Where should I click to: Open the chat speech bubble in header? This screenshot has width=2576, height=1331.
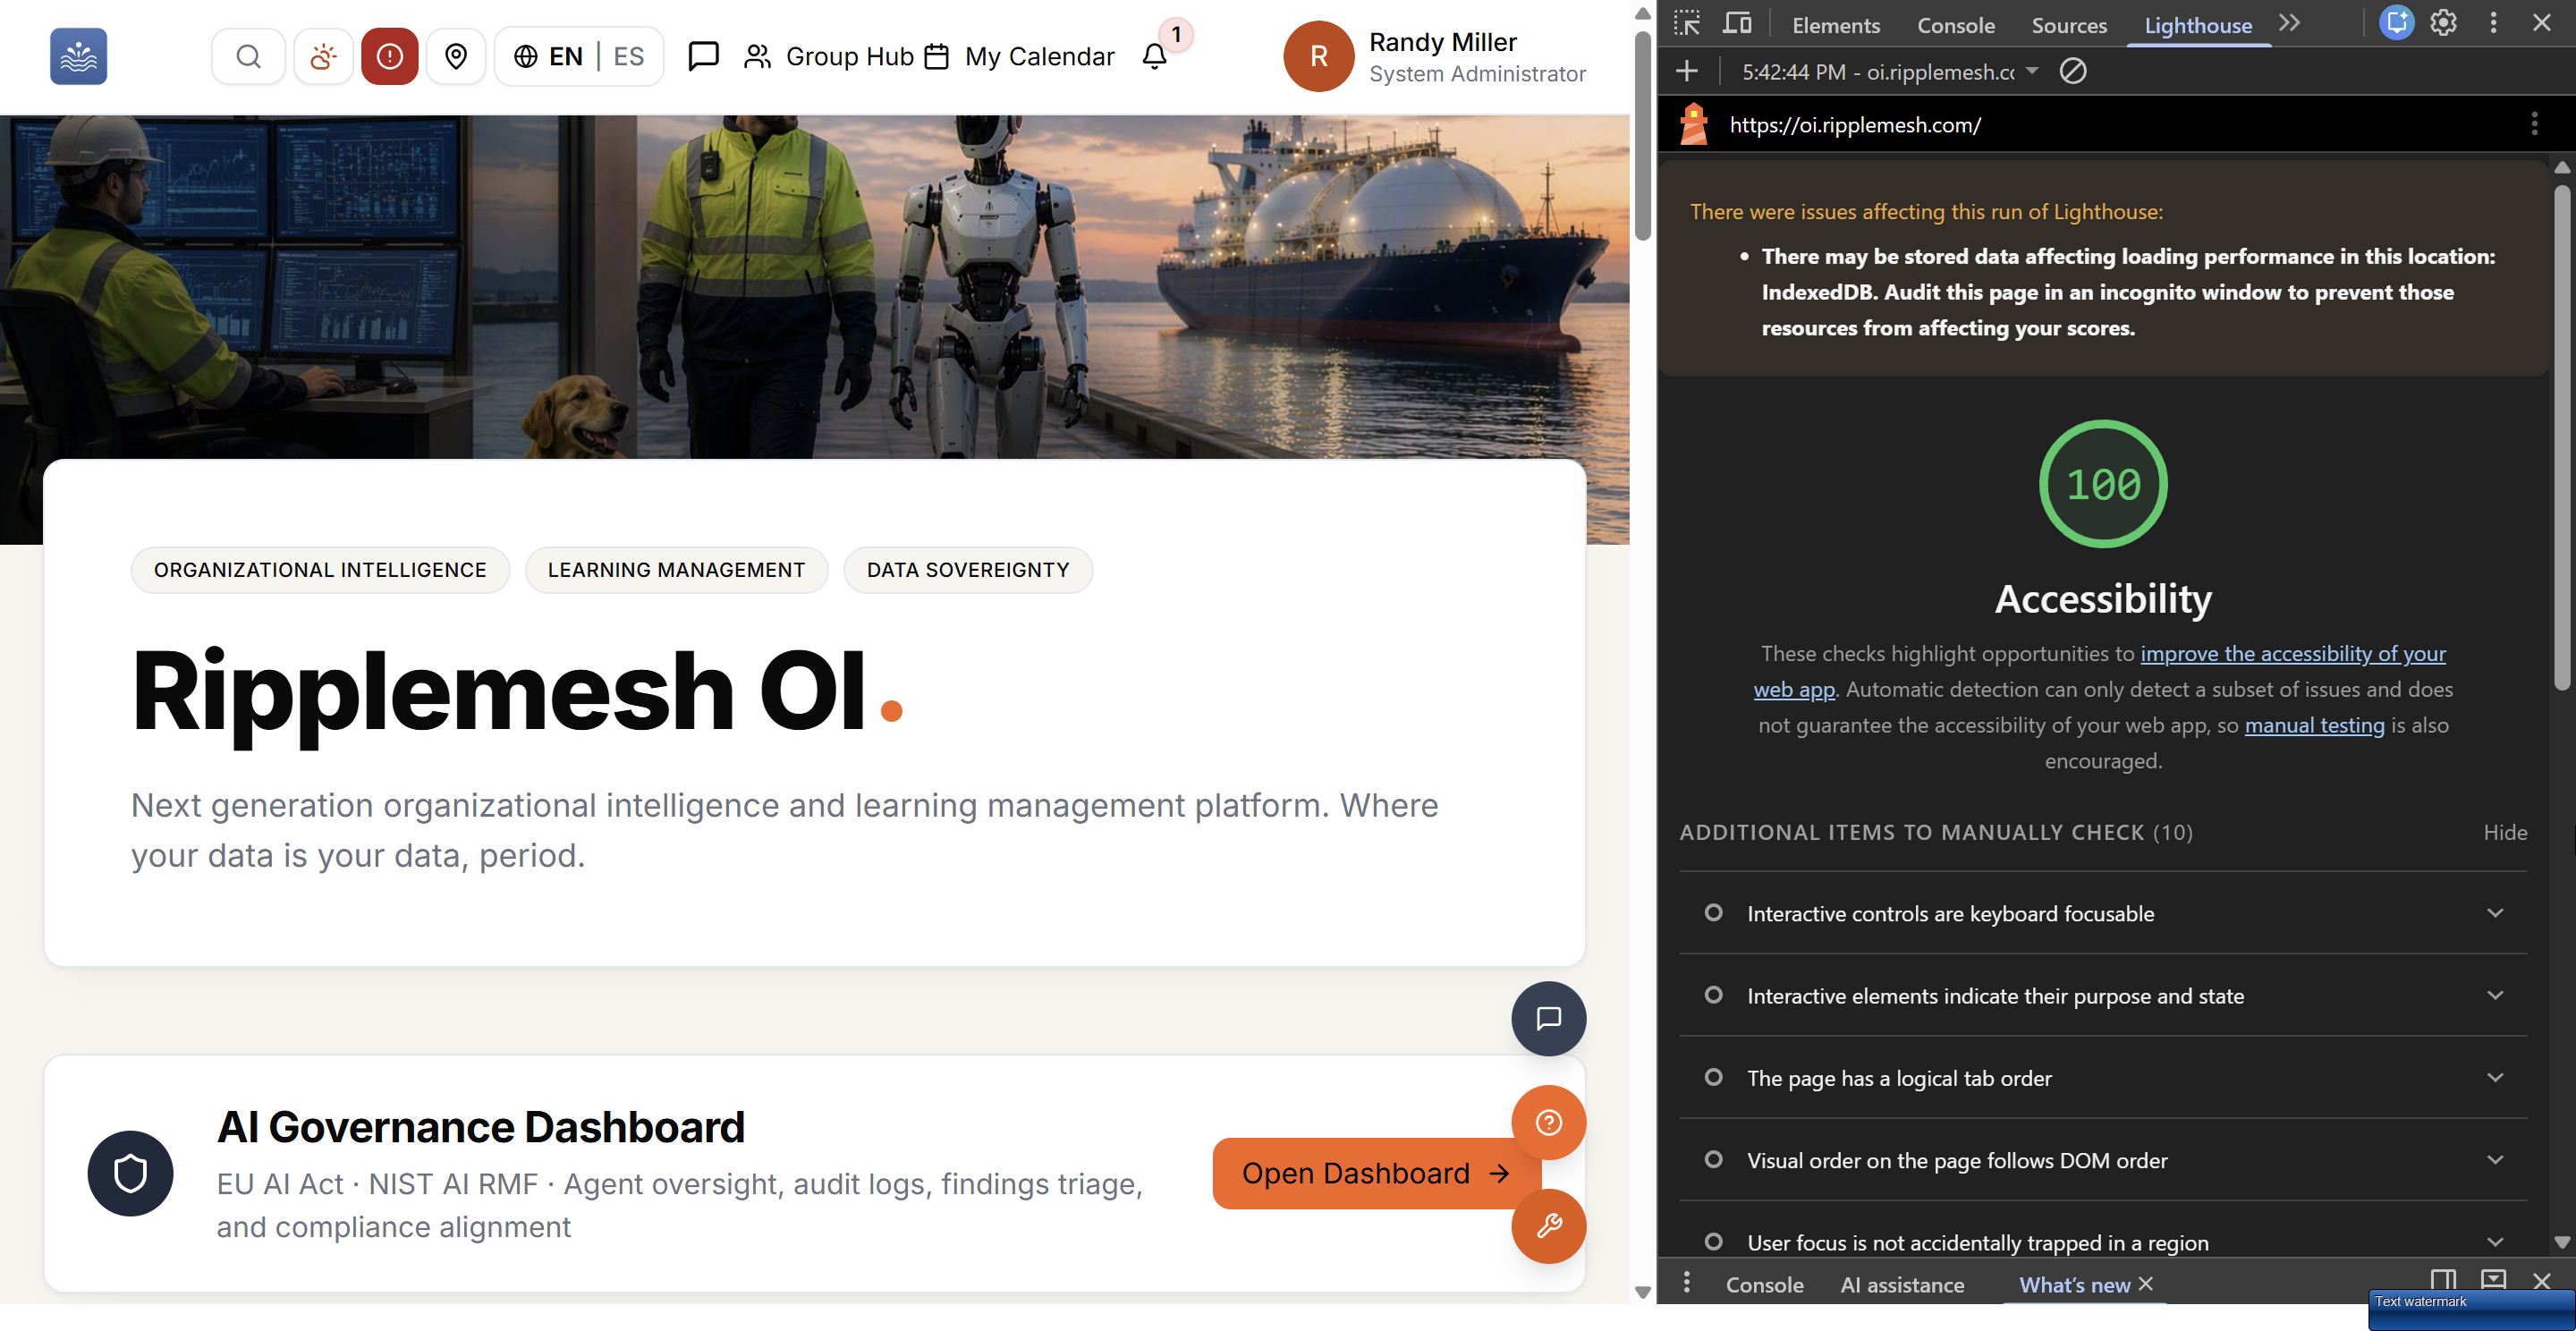point(703,56)
